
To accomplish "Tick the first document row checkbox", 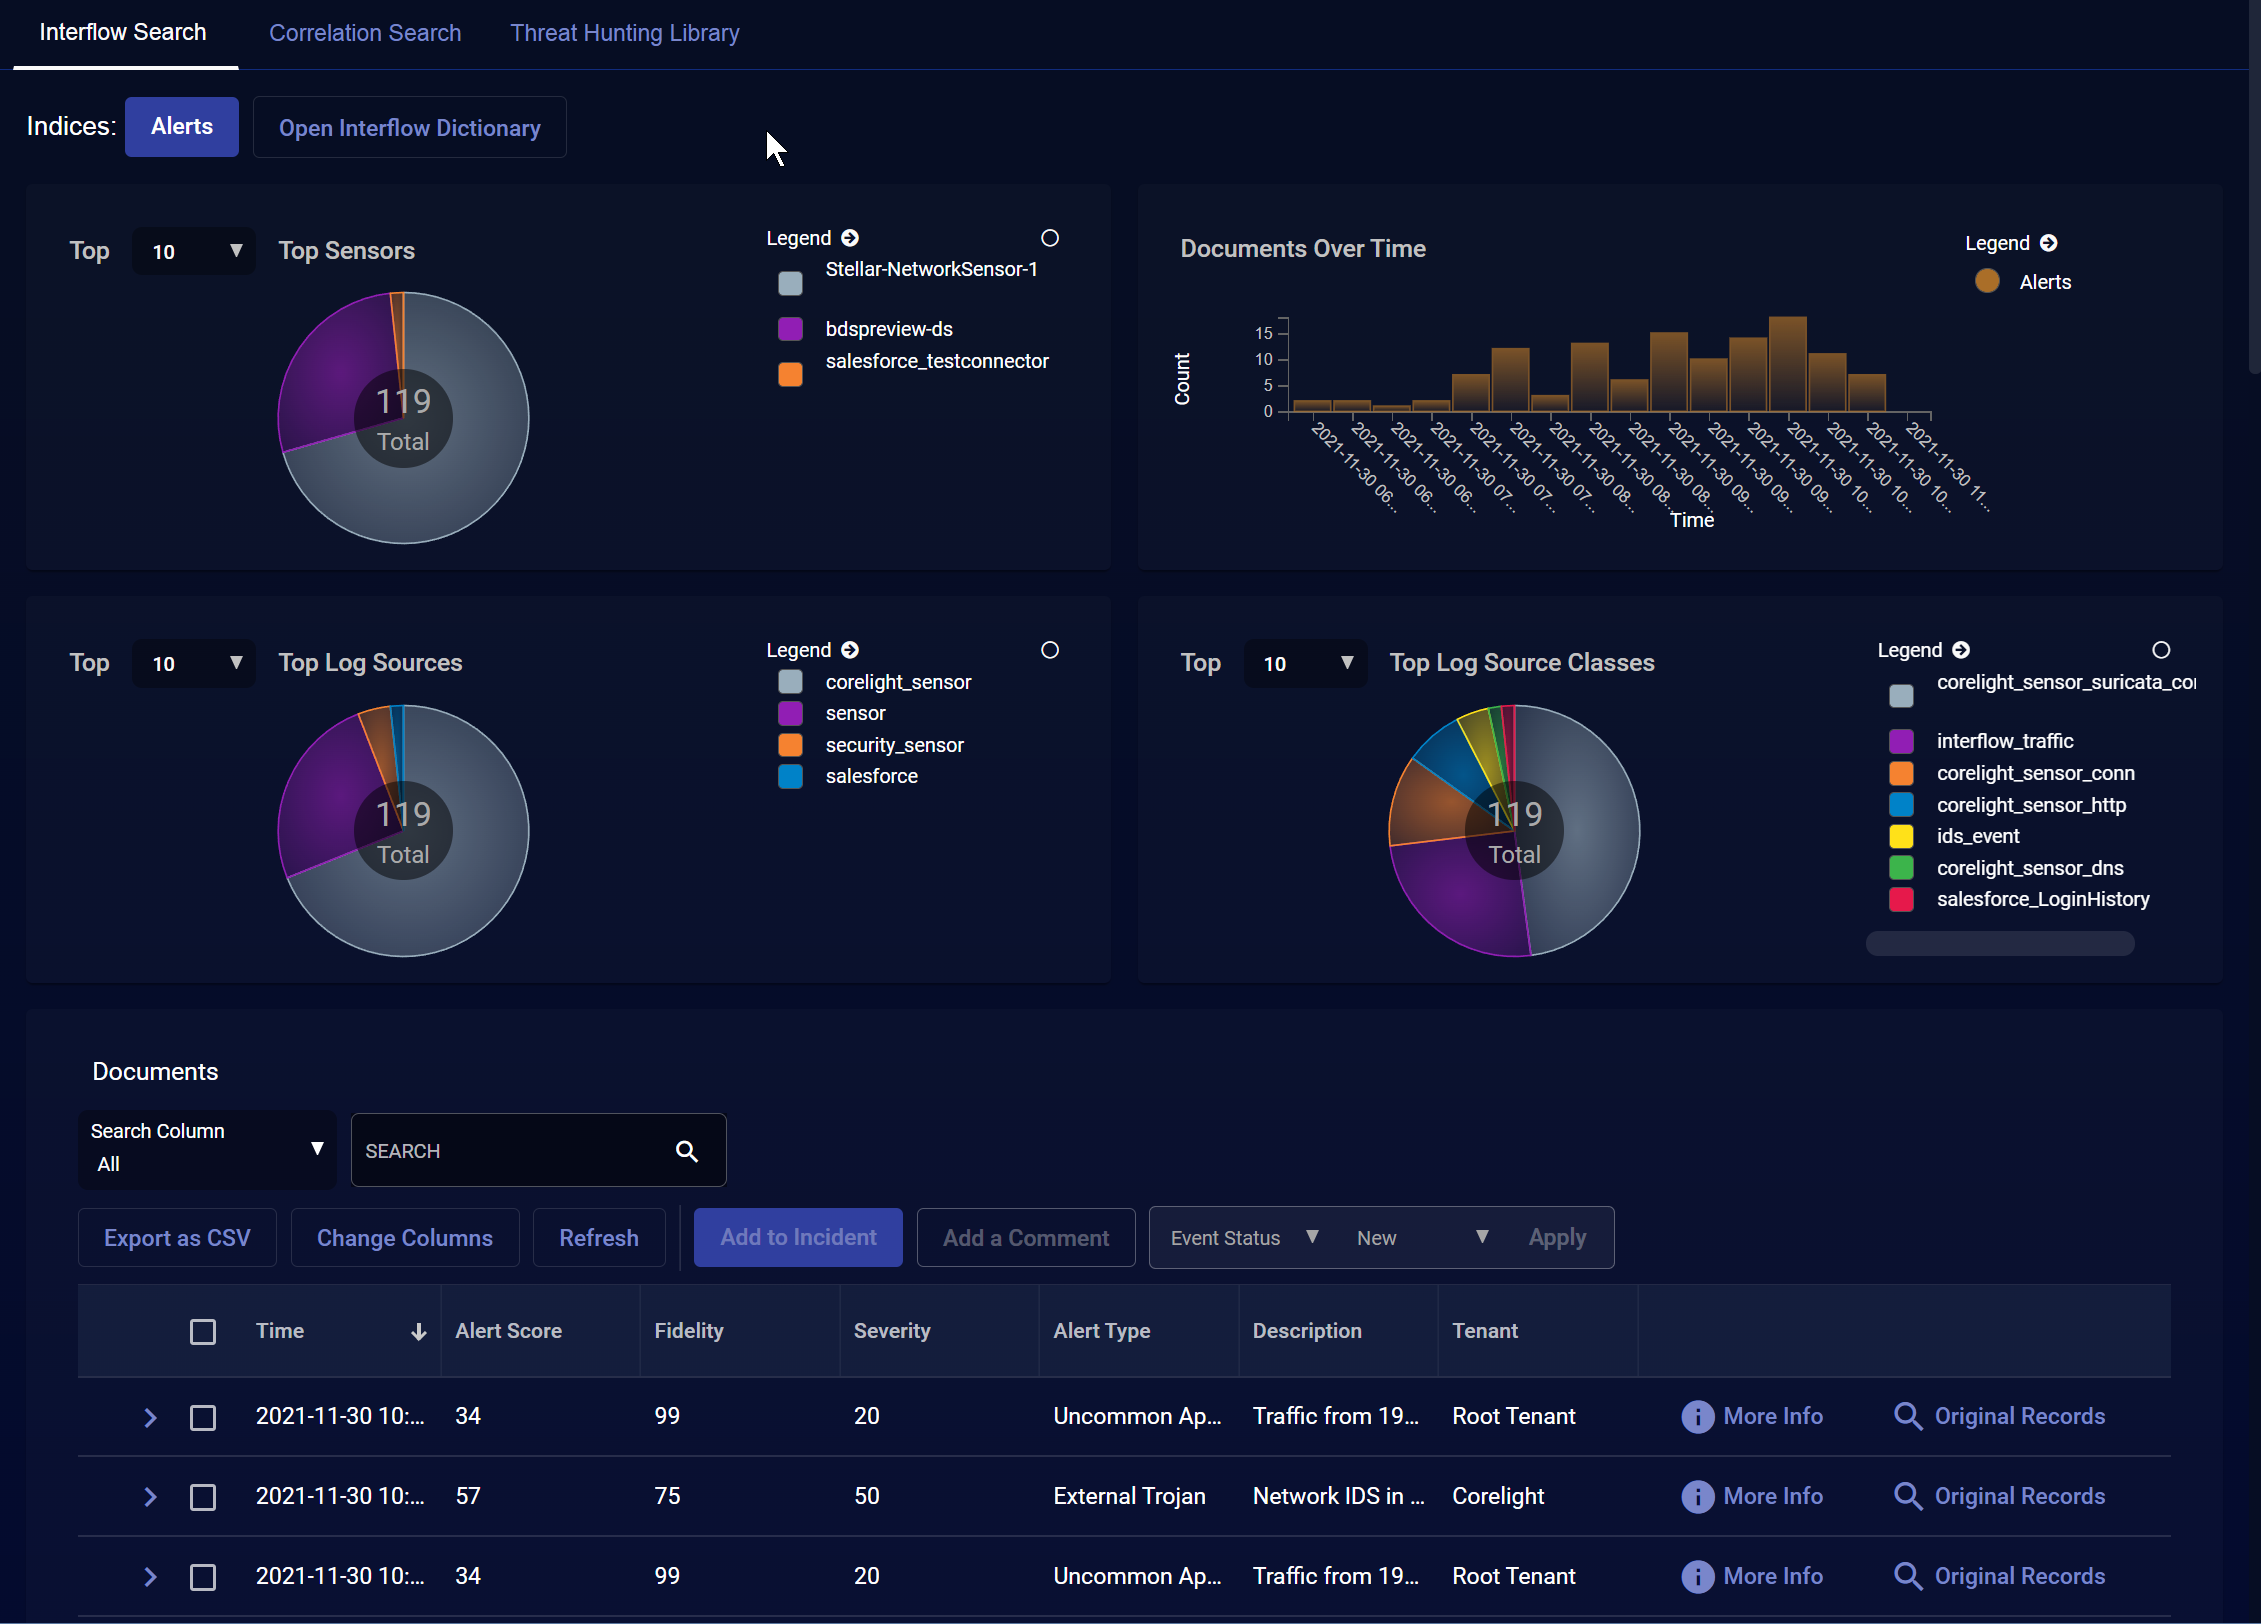I will click(x=203, y=1417).
